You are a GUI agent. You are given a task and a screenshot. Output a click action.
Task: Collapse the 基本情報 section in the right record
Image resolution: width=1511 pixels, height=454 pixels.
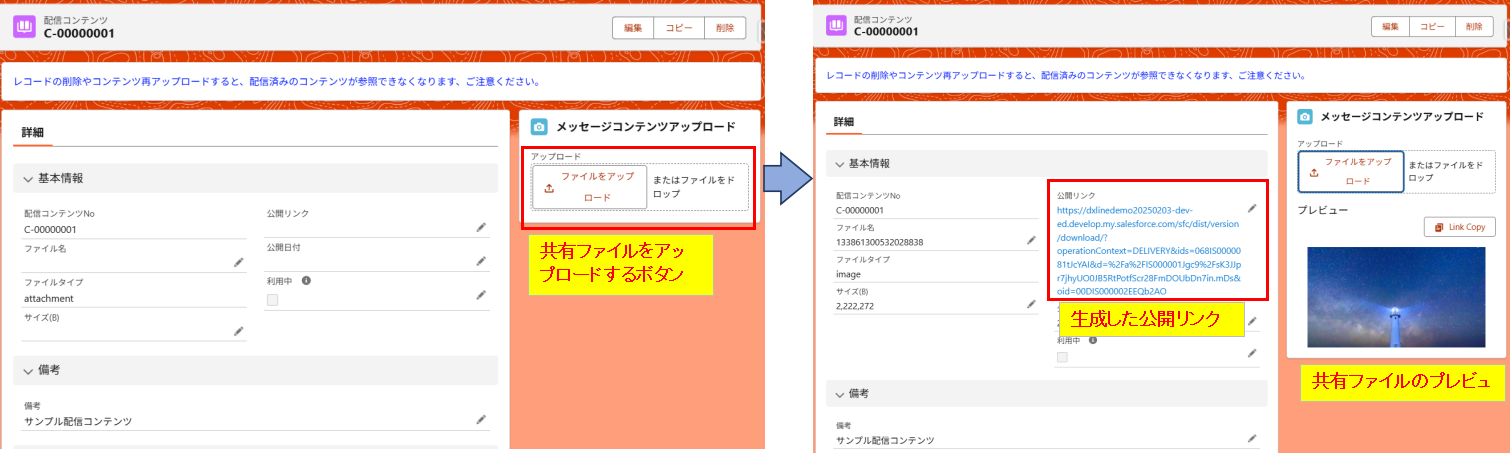click(x=839, y=163)
